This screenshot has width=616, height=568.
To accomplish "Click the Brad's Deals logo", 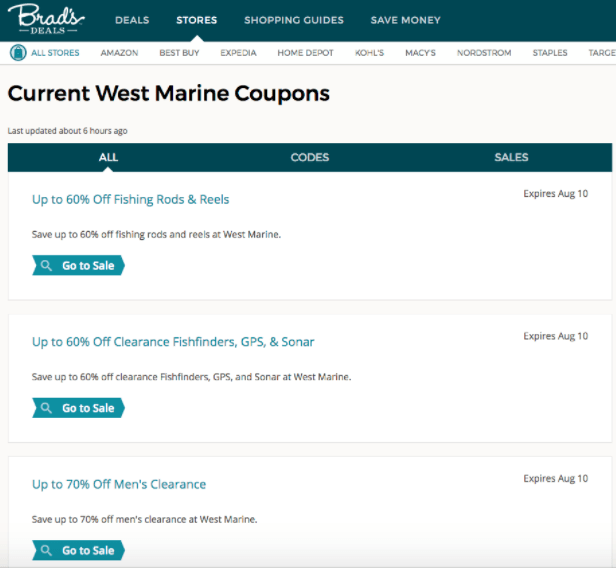I will coord(49,19).
